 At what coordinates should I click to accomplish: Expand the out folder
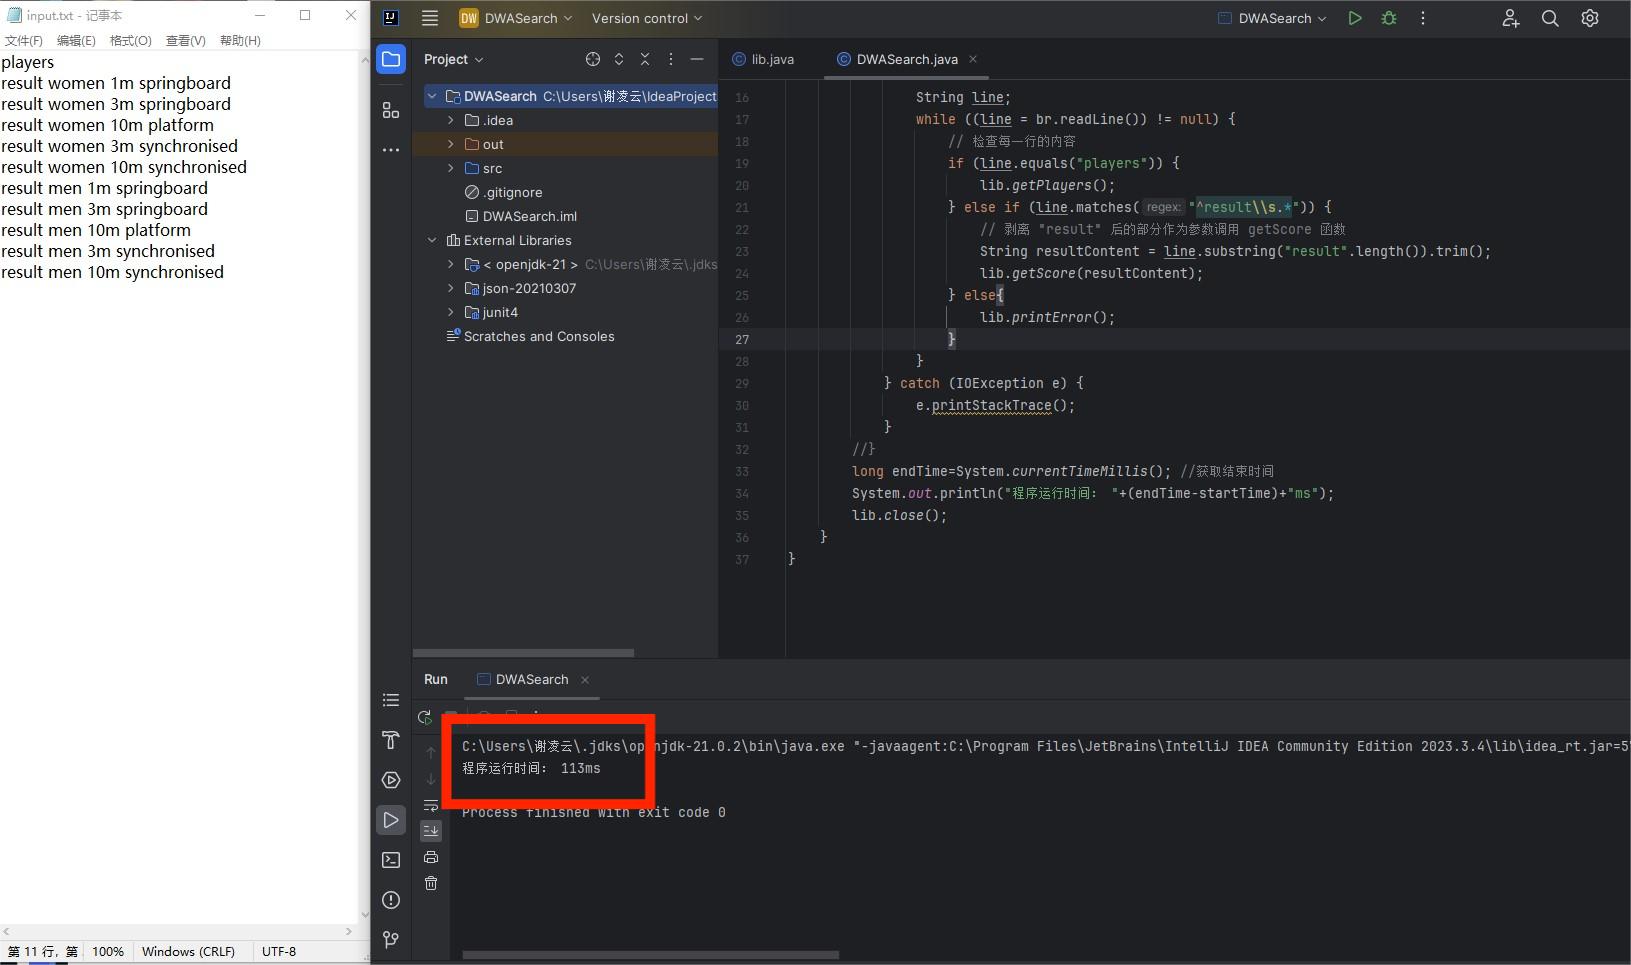tap(450, 144)
